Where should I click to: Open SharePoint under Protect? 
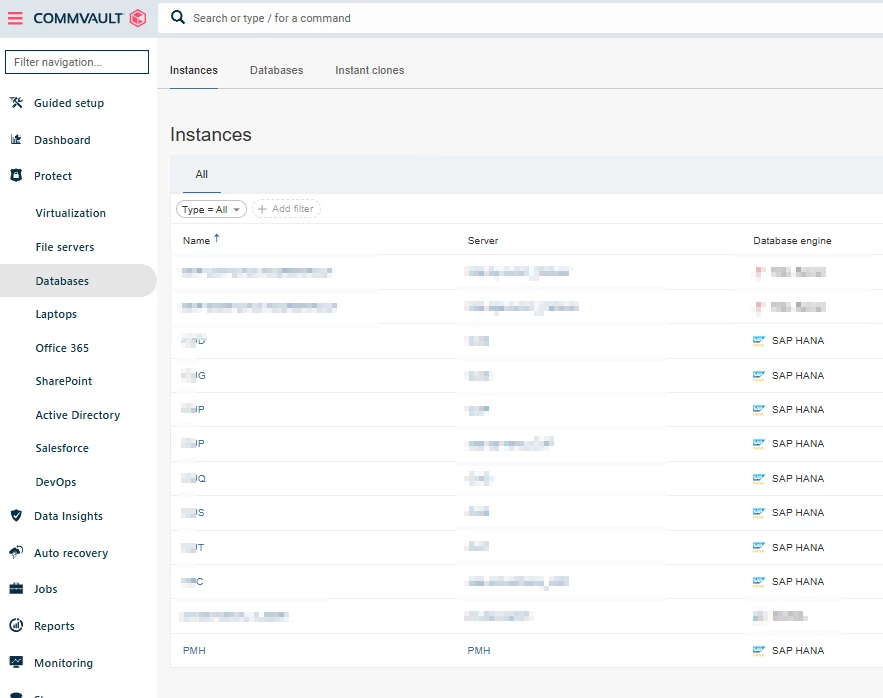coord(64,381)
